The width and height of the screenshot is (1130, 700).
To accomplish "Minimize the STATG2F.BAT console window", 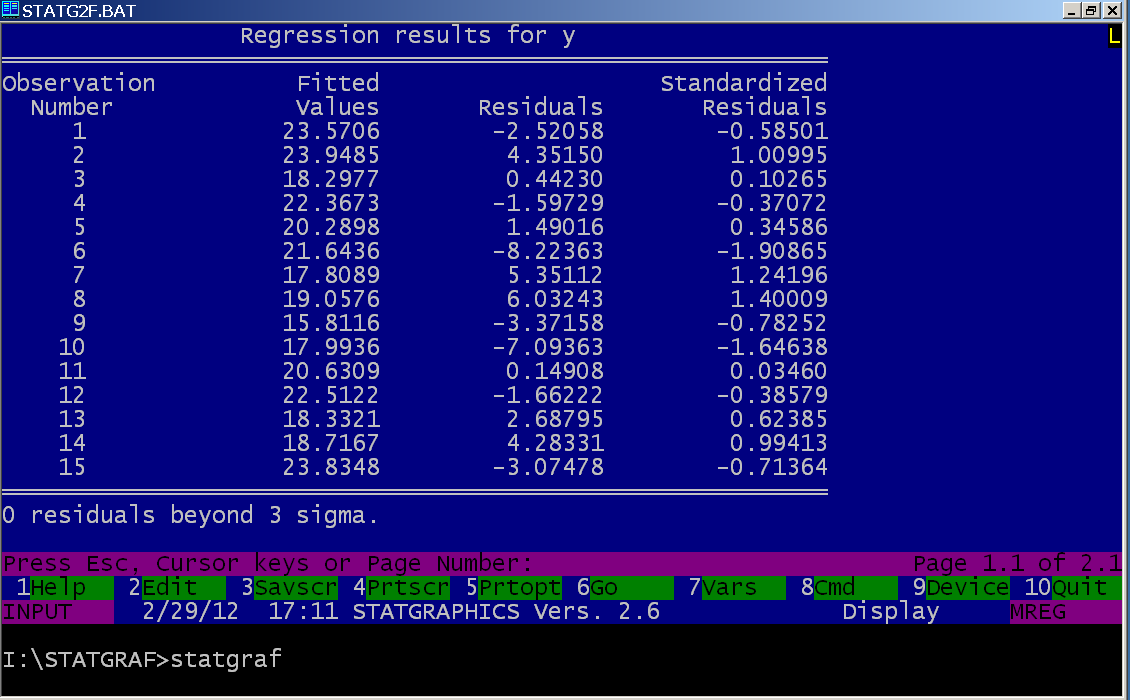I will coord(1072,10).
